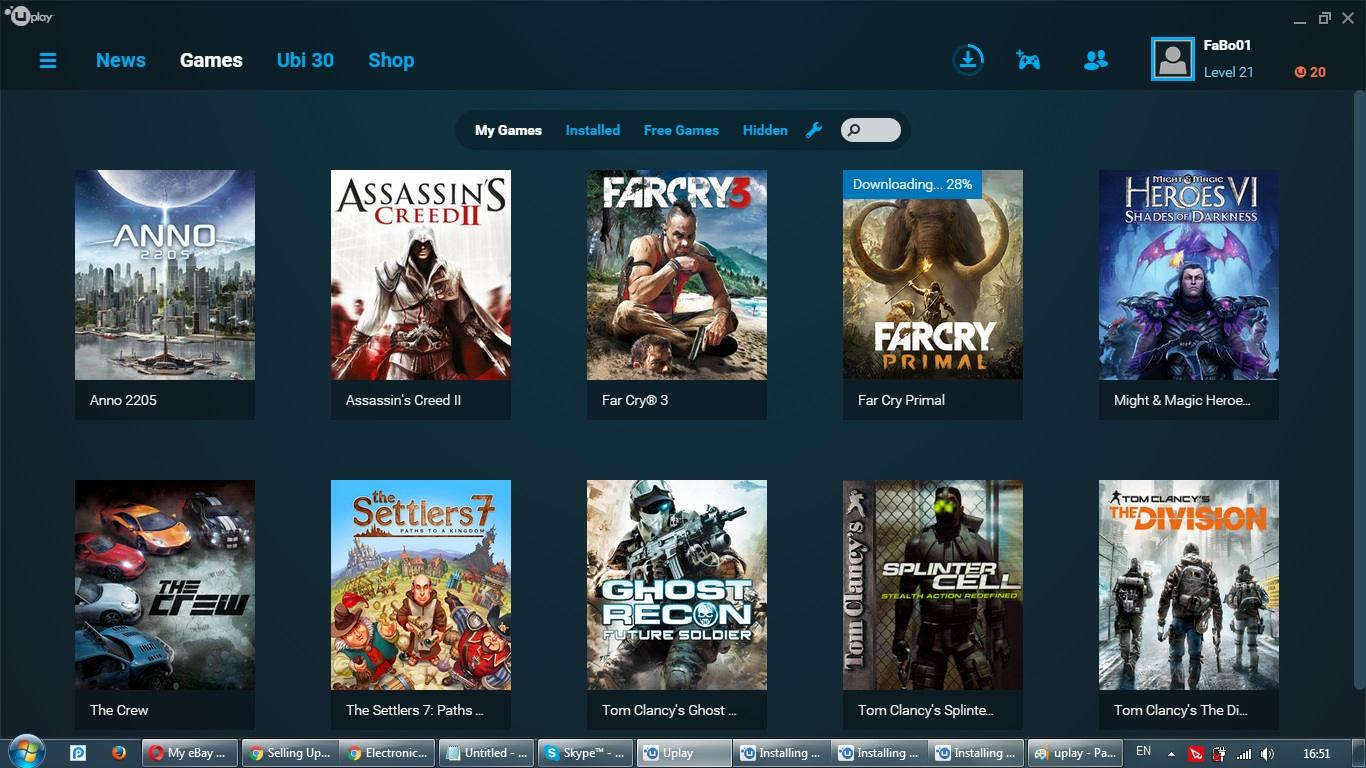Image resolution: width=1366 pixels, height=768 pixels.
Task: Open the games view settings wrench
Action: click(x=814, y=130)
